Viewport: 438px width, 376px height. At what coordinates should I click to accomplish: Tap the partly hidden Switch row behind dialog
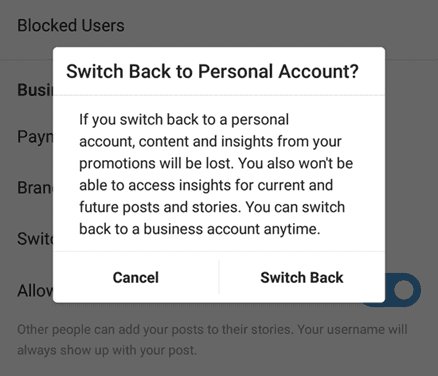click(x=35, y=239)
